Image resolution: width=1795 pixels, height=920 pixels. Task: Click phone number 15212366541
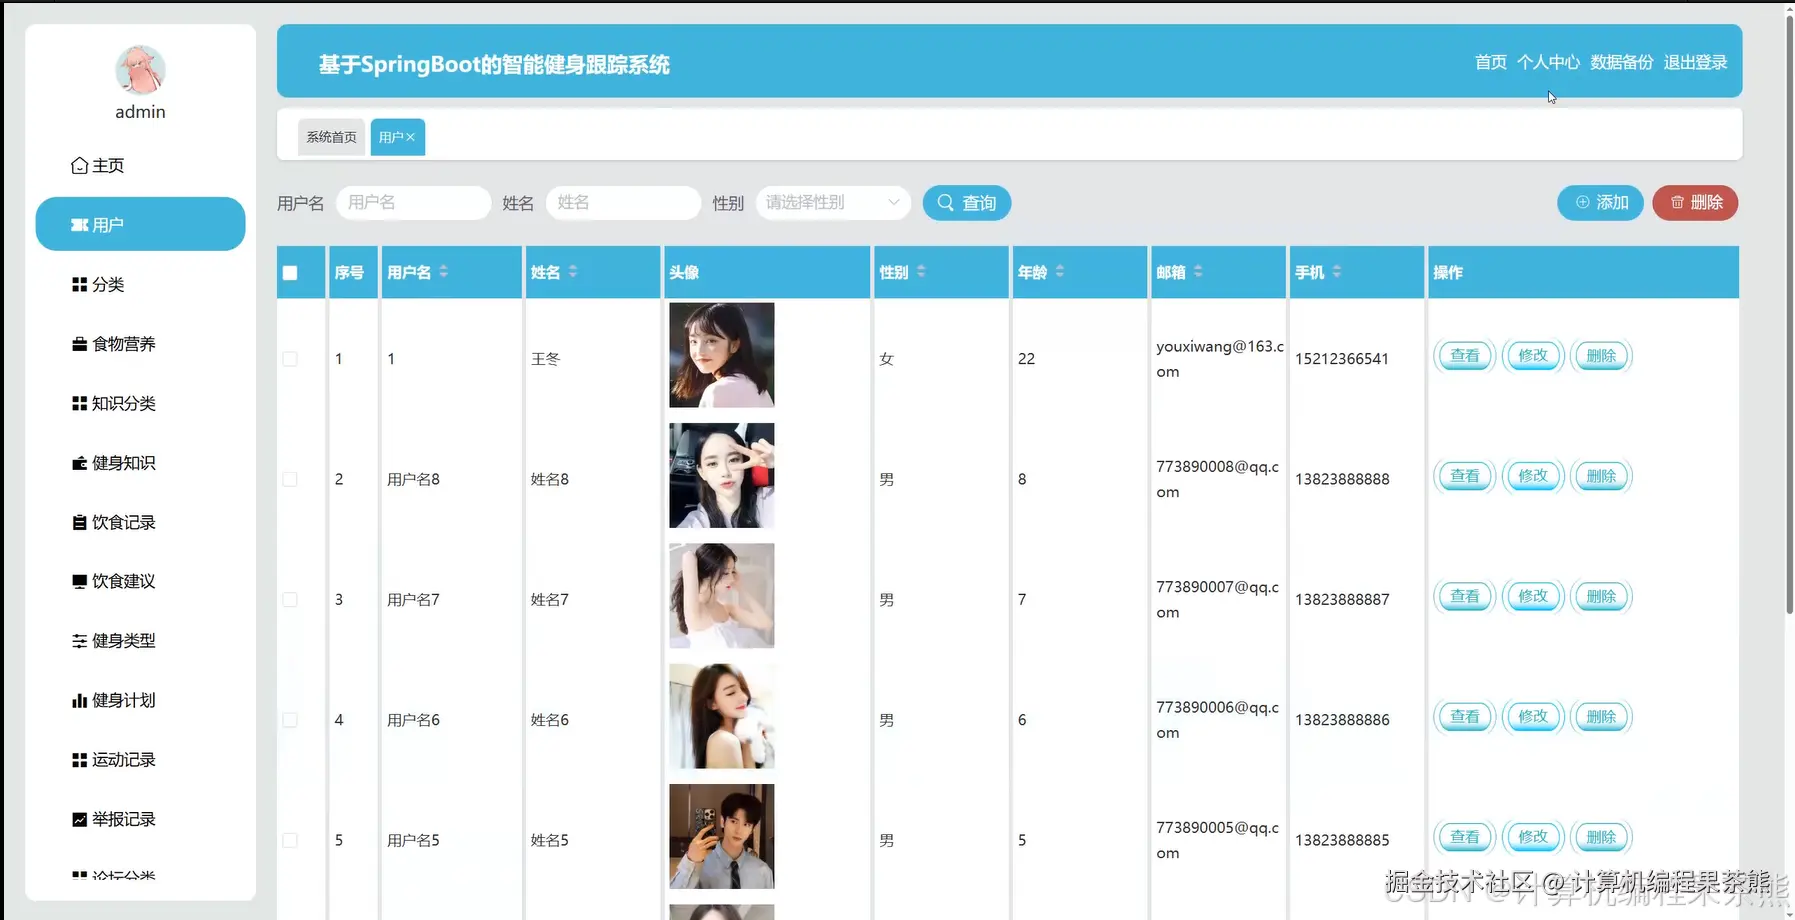[1342, 359]
